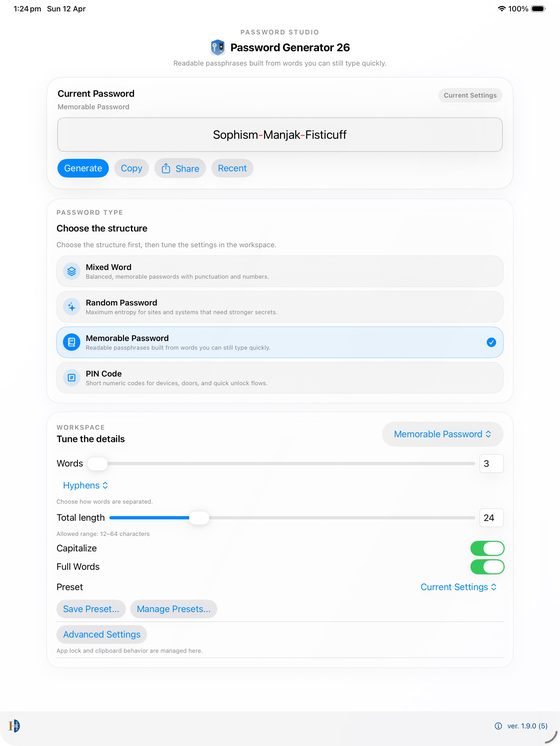Open the Hyphens separator dropdown
The width and height of the screenshot is (560, 746).
click(x=86, y=485)
